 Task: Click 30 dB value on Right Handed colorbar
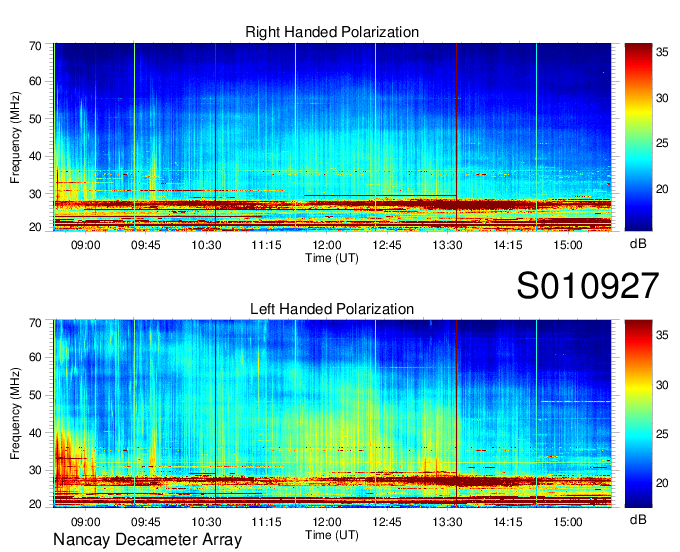click(662, 98)
